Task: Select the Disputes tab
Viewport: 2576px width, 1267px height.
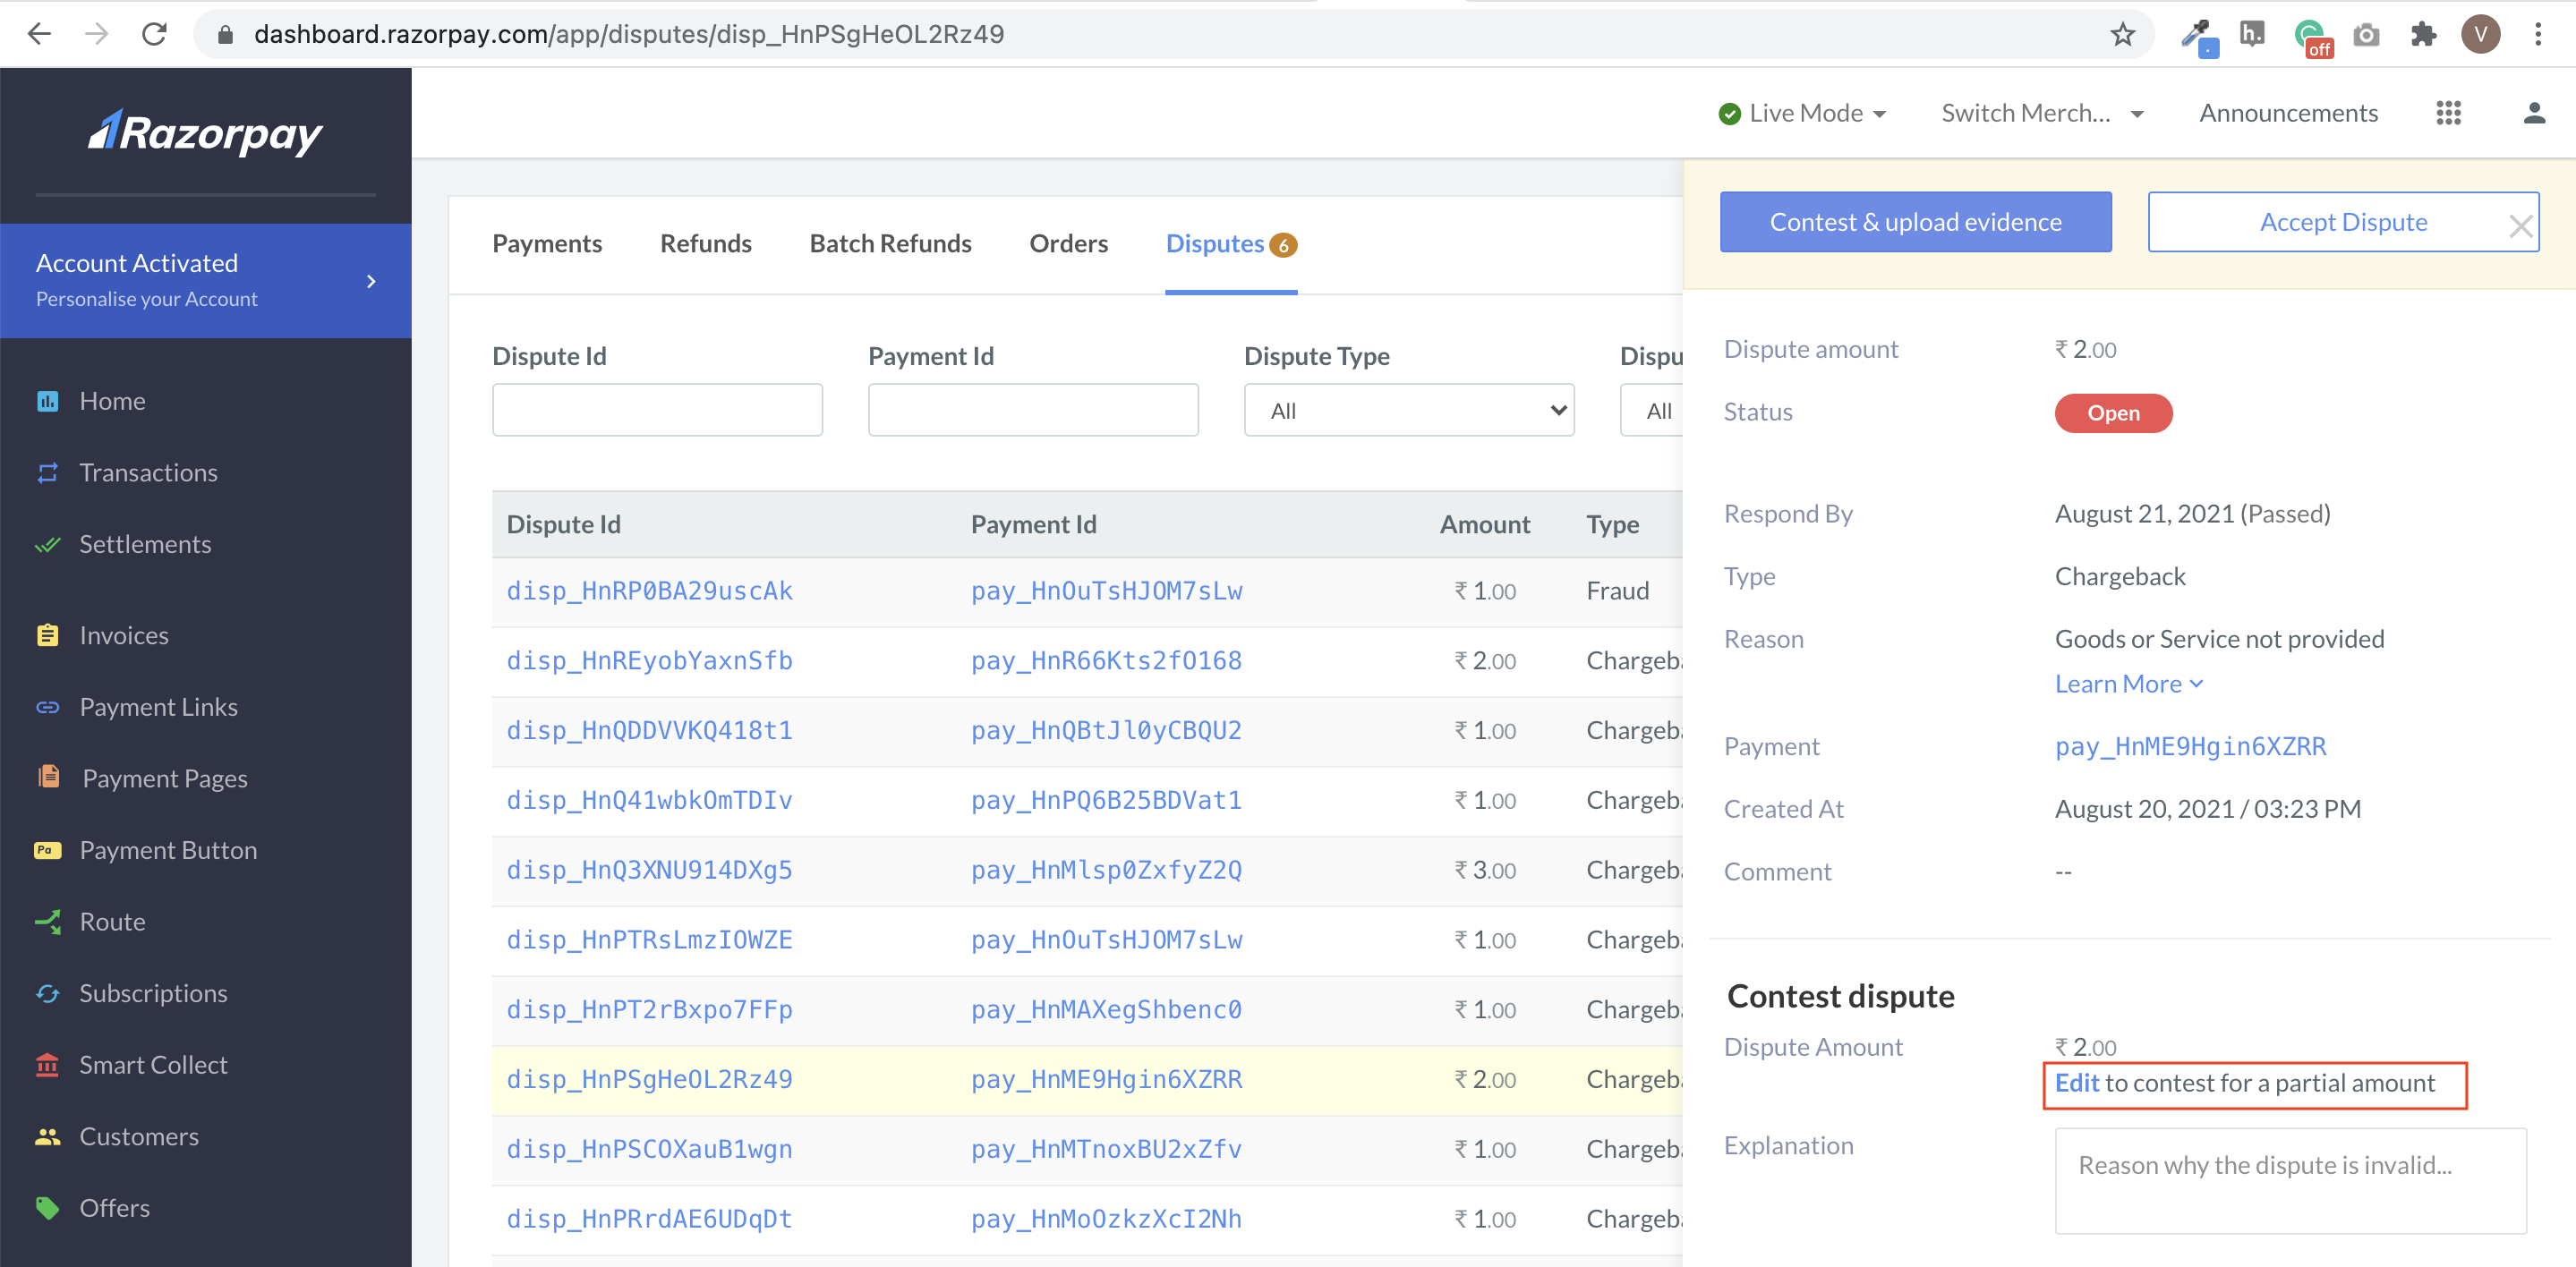Action: point(1231,244)
